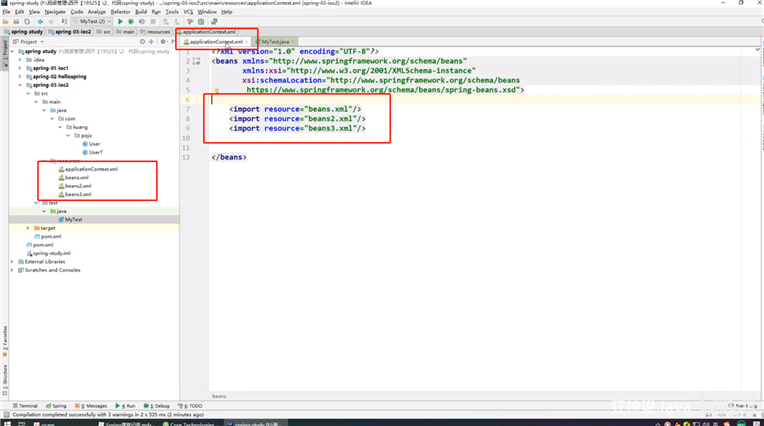This screenshot has height=426, width=764.
Task: Expand the spring-01-ioc1 module
Action: pyautogui.click(x=20, y=68)
